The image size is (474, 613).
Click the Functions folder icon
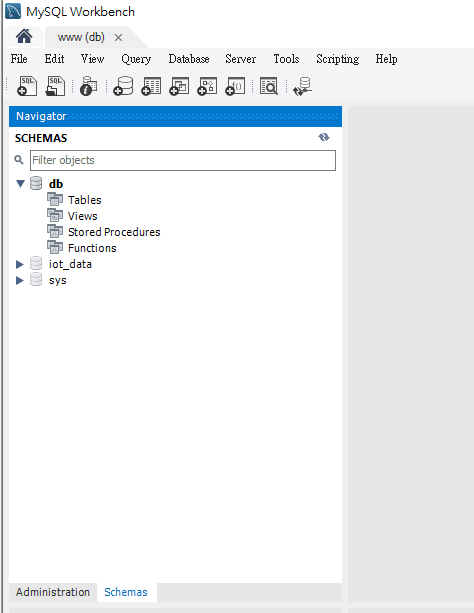pos(55,247)
